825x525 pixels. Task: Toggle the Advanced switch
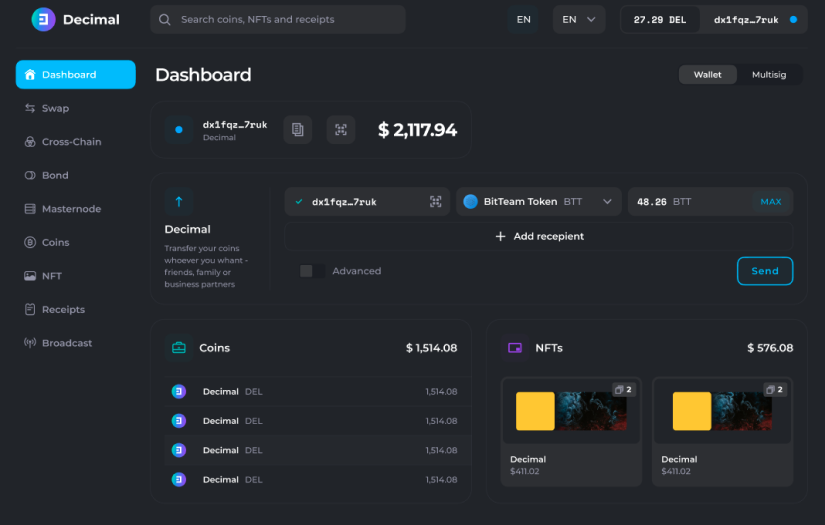[312, 271]
